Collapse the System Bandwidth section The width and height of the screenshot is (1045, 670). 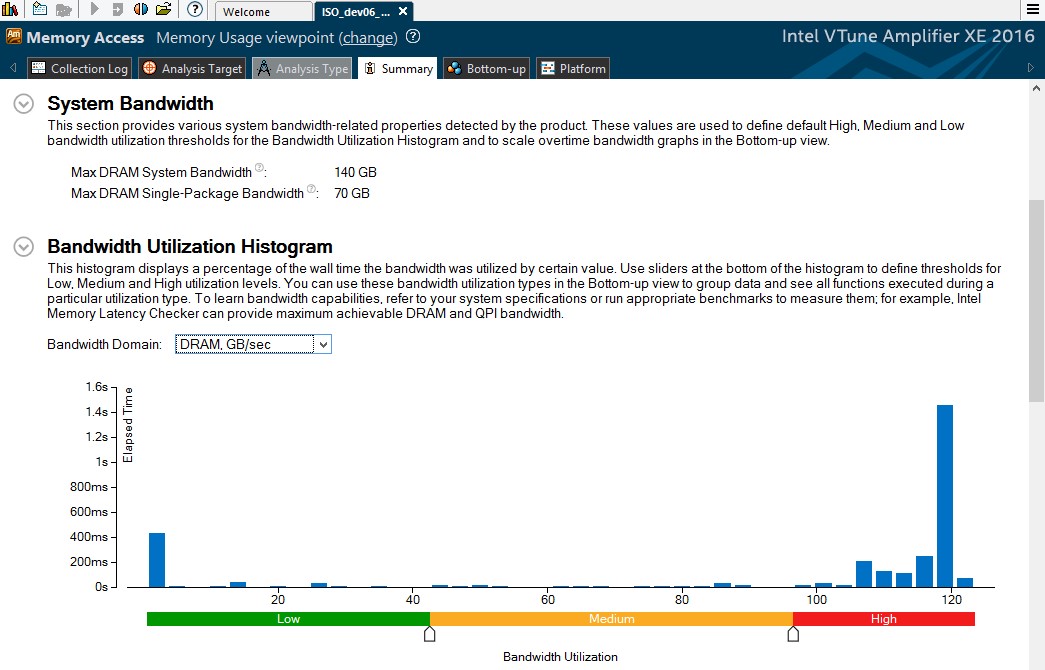[24, 104]
